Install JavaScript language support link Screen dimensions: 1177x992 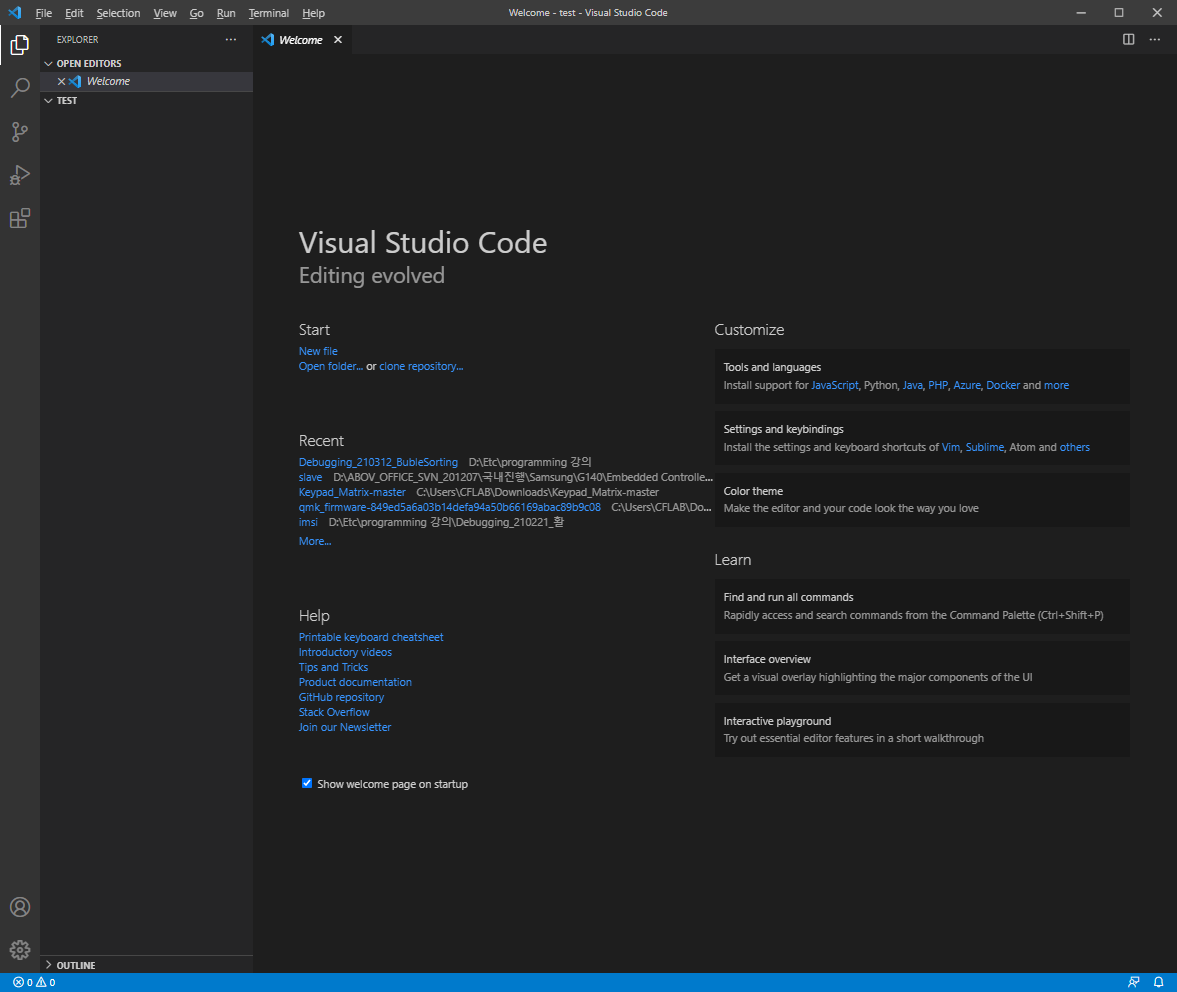835,385
